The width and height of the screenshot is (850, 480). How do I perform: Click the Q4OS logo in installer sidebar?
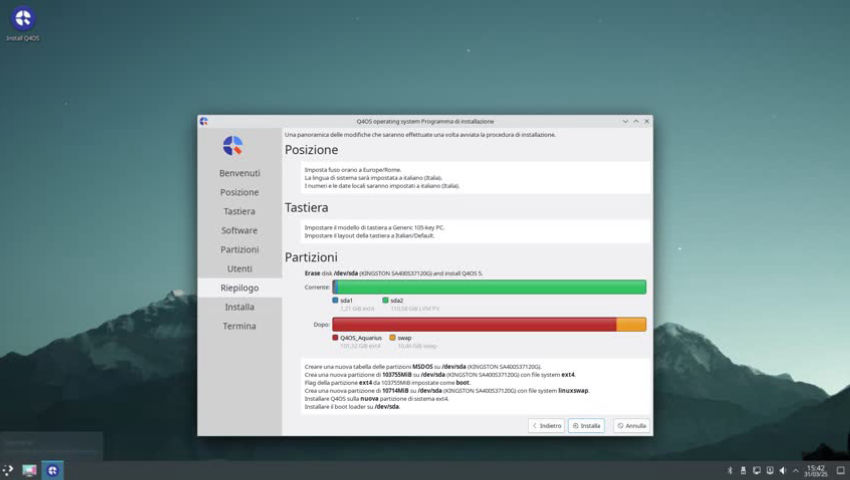(232, 146)
